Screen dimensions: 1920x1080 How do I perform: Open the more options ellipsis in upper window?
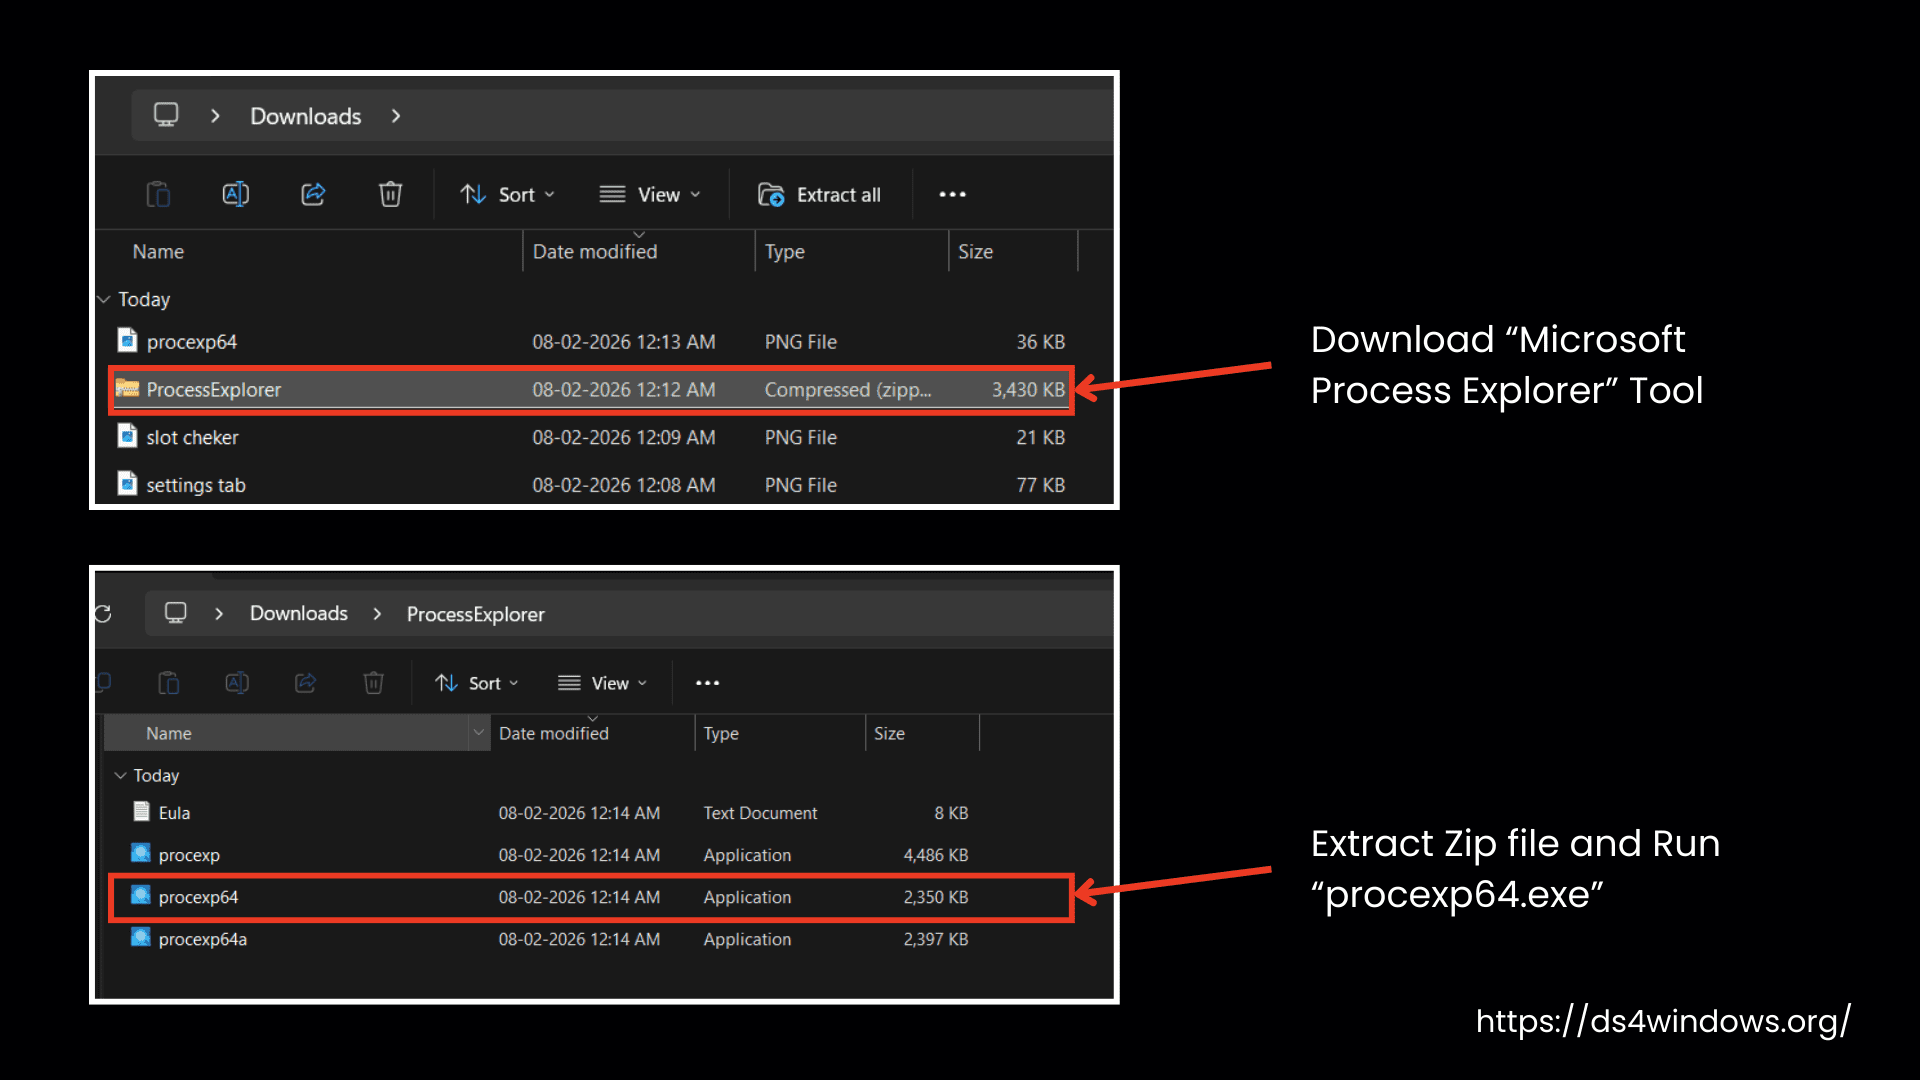click(952, 195)
